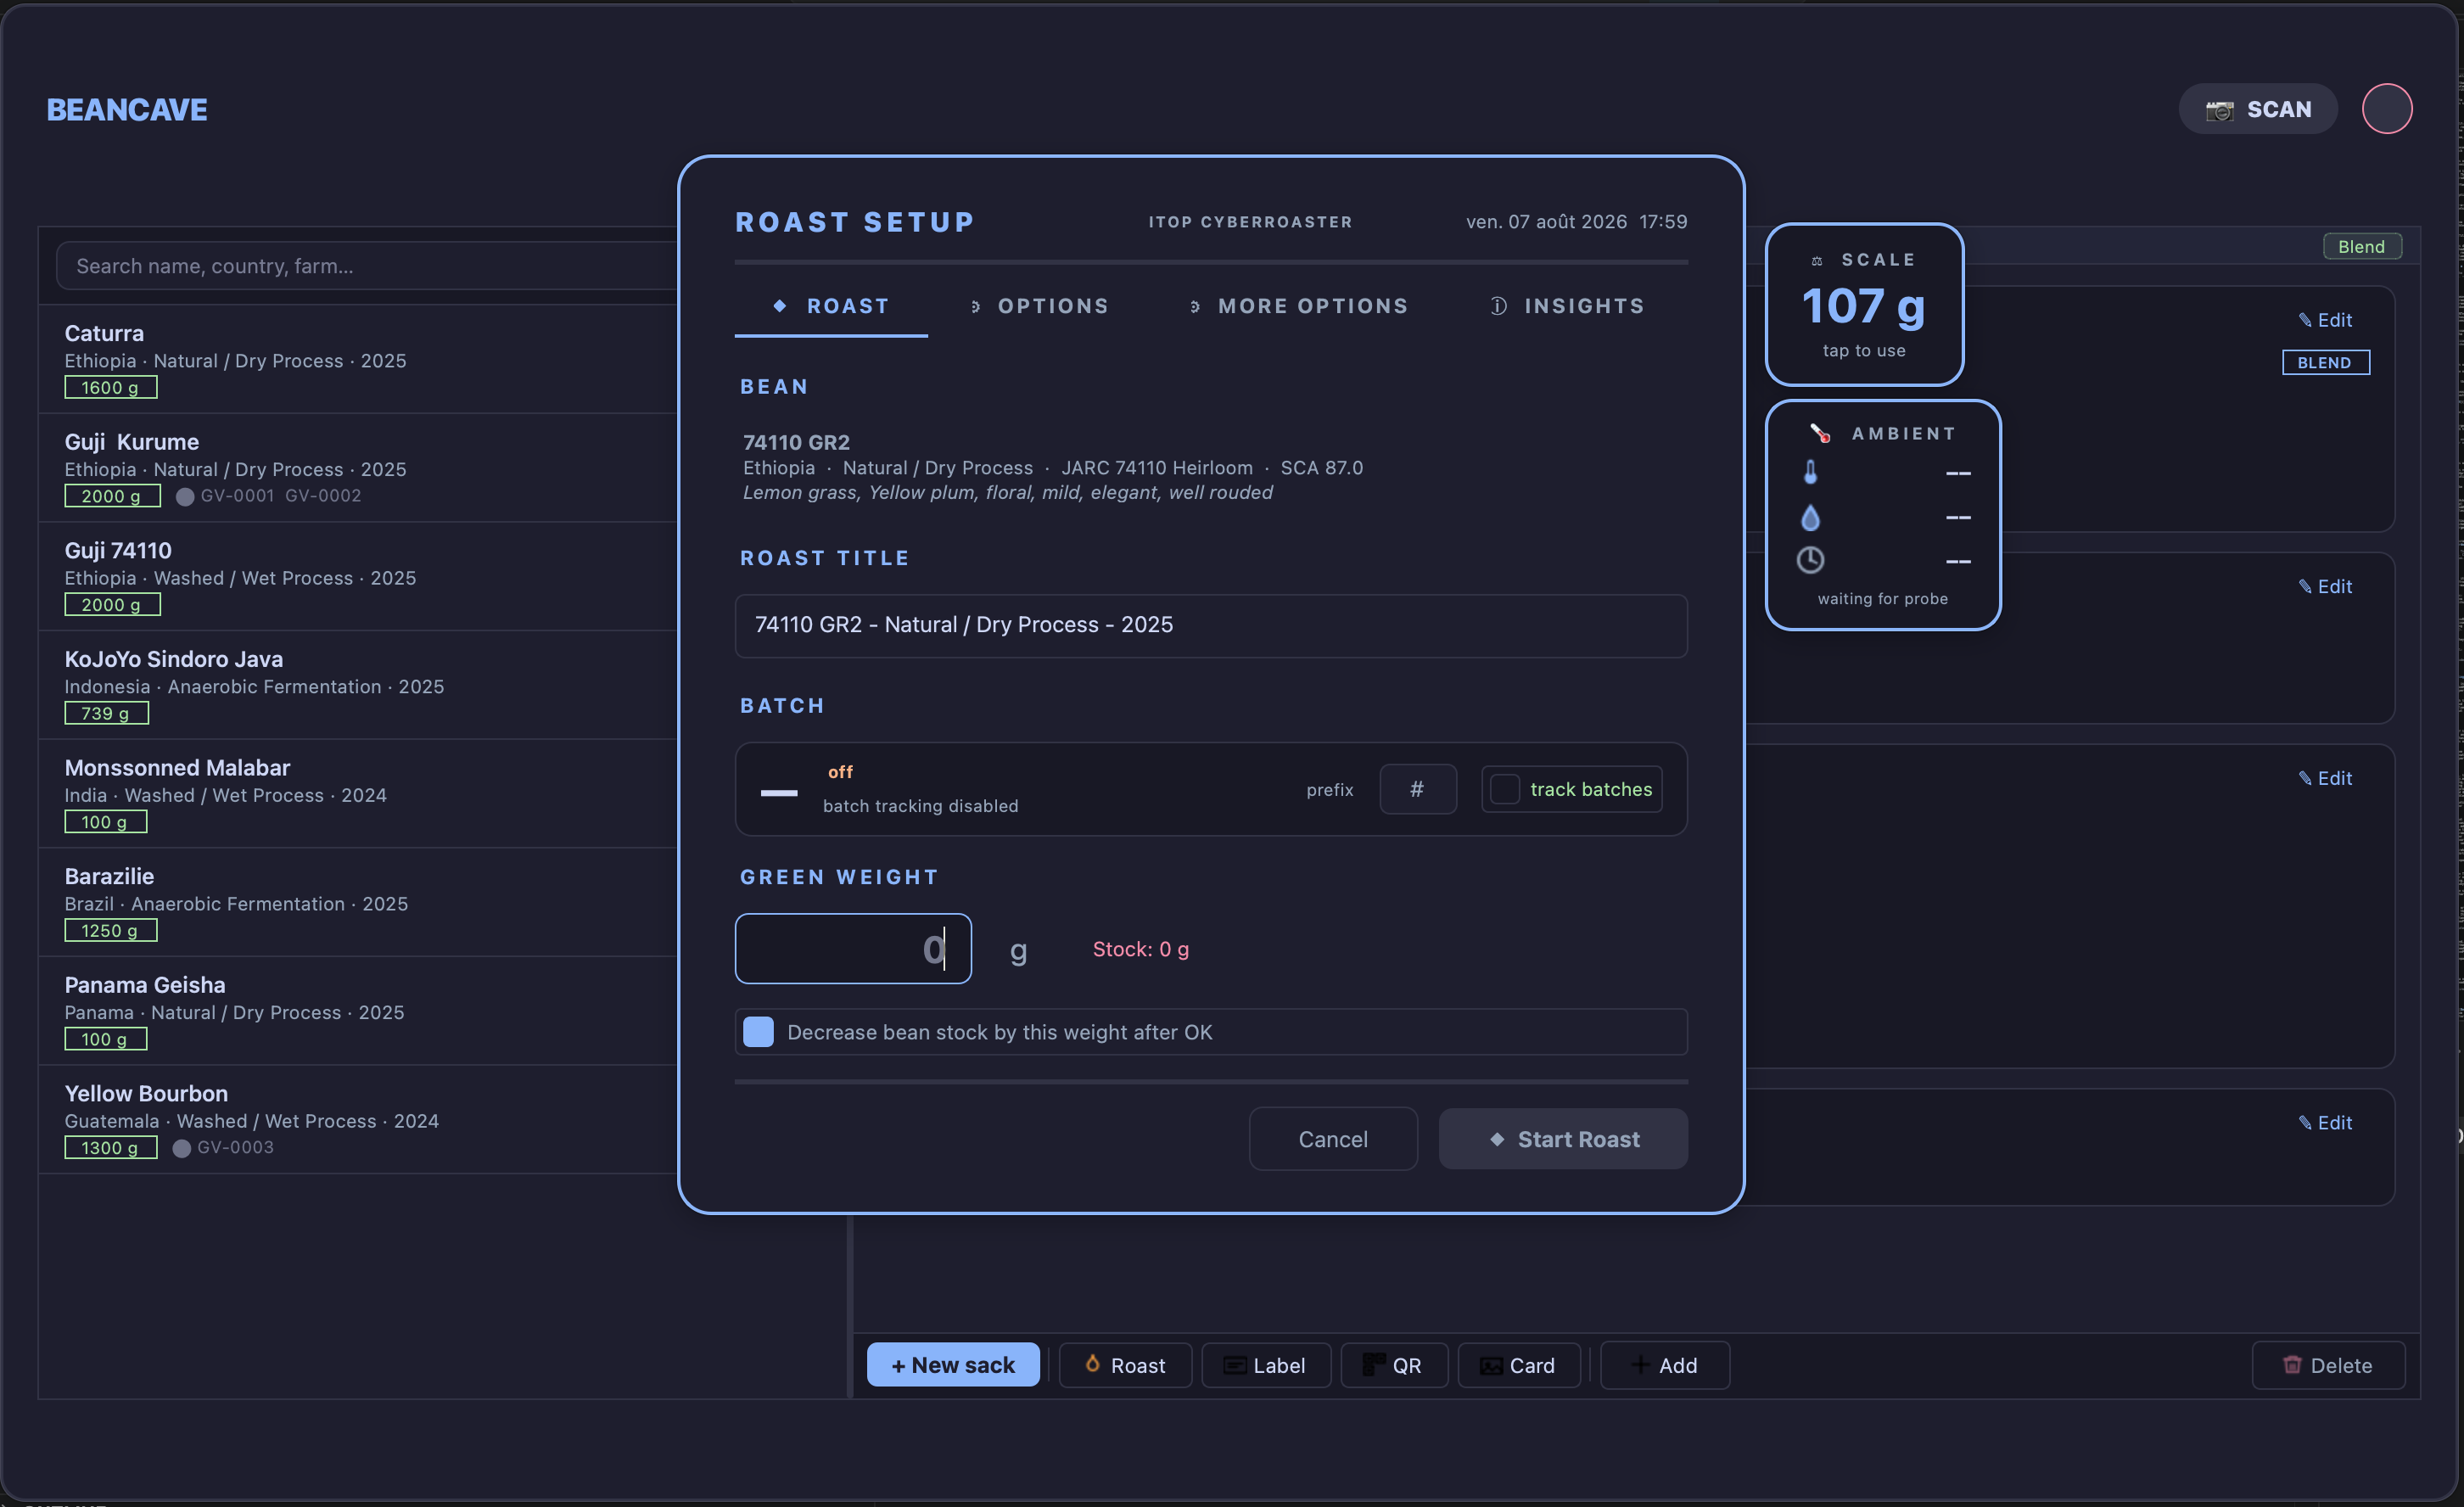The height and width of the screenshot is (1507, 2464).
Task: Click the flame Roast button in toolbar
Action: click(x=1125, y=1365)
